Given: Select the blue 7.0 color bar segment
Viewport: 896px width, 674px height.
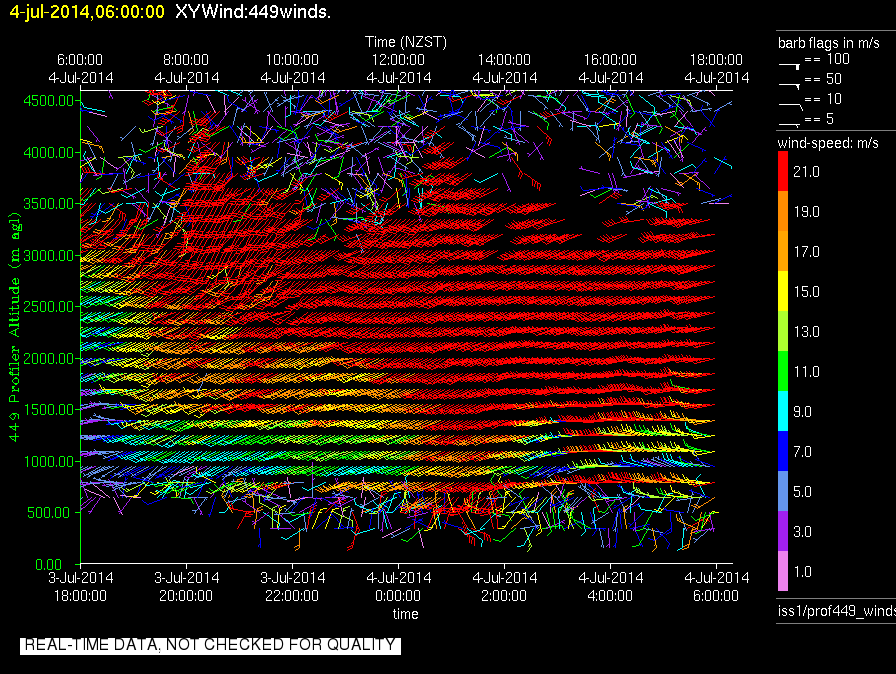Looking at the screenshot, I should point(783,451).
